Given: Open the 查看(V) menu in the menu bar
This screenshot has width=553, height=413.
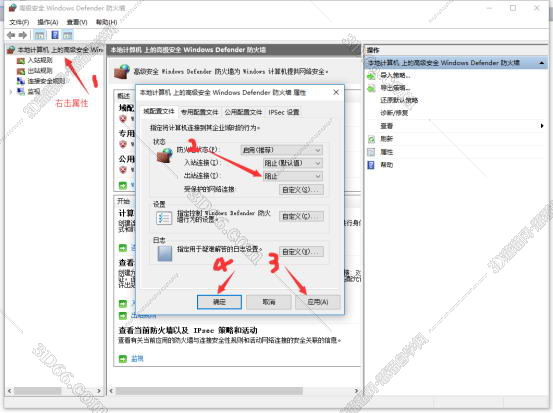Looking at the screenshot, I should (77, 22).
